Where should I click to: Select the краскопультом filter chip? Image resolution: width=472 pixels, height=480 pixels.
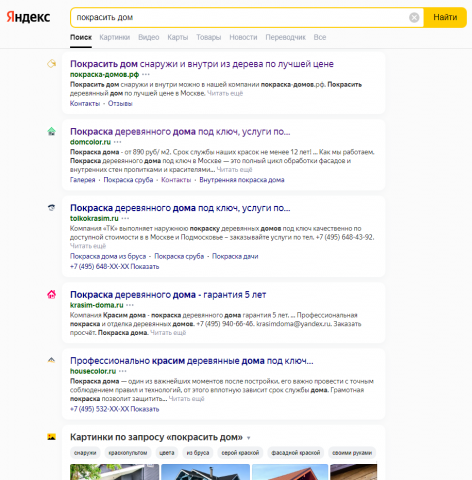pyautogui.click(x=128, y=453)
